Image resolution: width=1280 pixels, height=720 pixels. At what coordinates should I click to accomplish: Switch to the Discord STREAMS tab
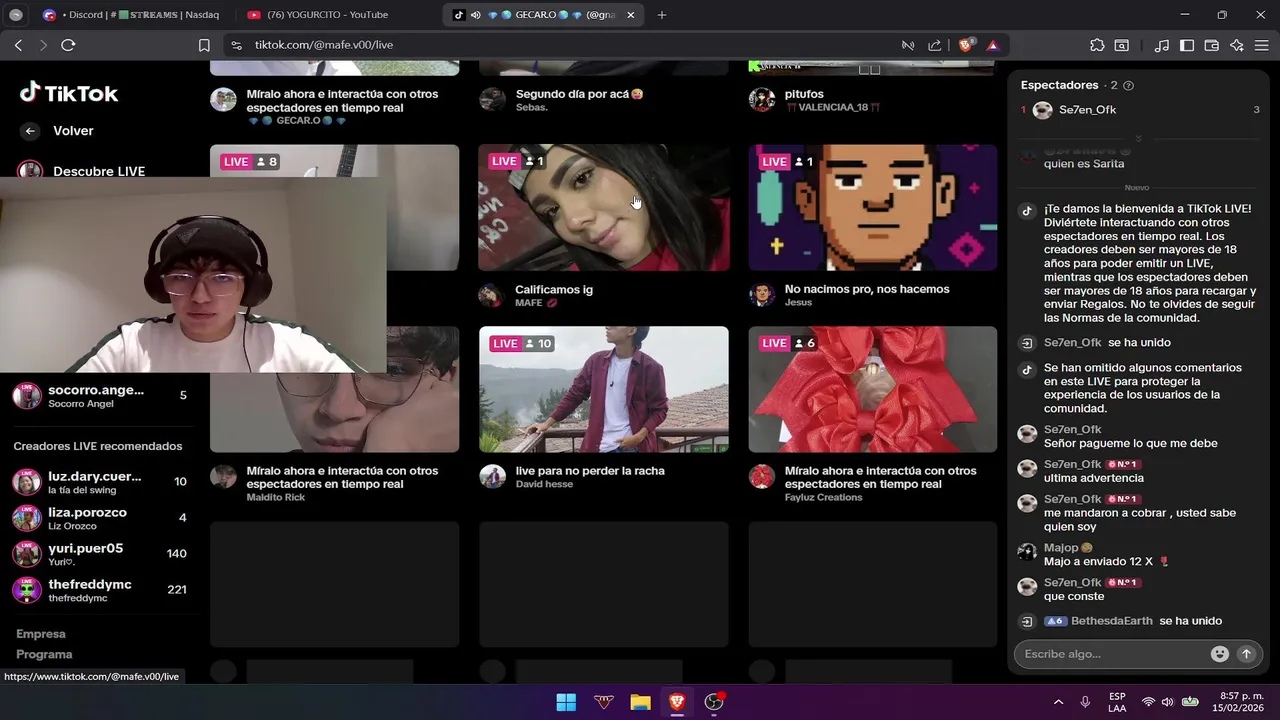click(x=131, y=15)
